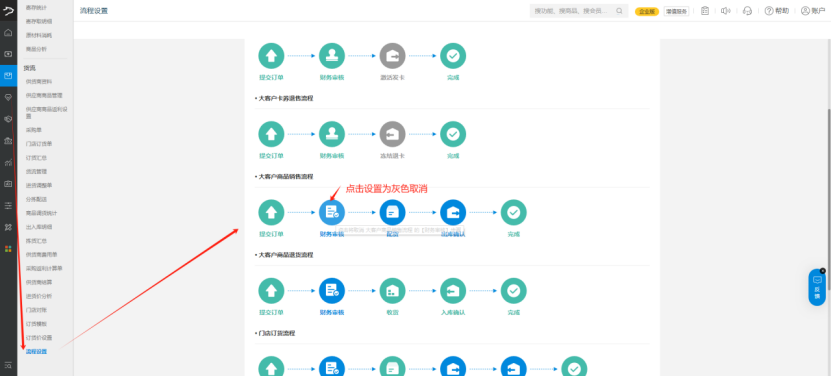Screen dimensions: 831x376
Task: Click 完成 icon in 大客户卡券退售流程
Action: point(453,134)
